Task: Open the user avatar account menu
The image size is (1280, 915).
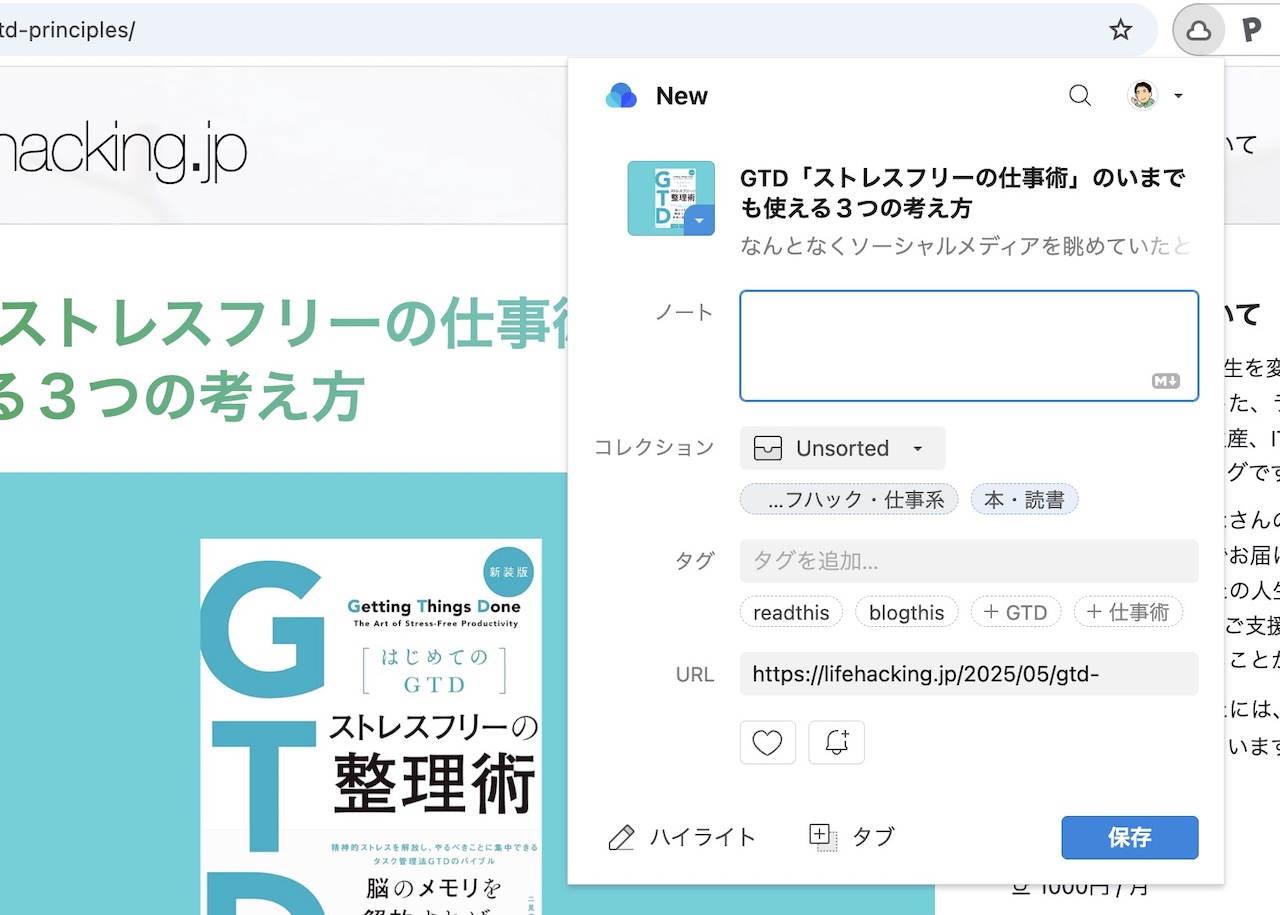Action: click(x=1155, y=96)
